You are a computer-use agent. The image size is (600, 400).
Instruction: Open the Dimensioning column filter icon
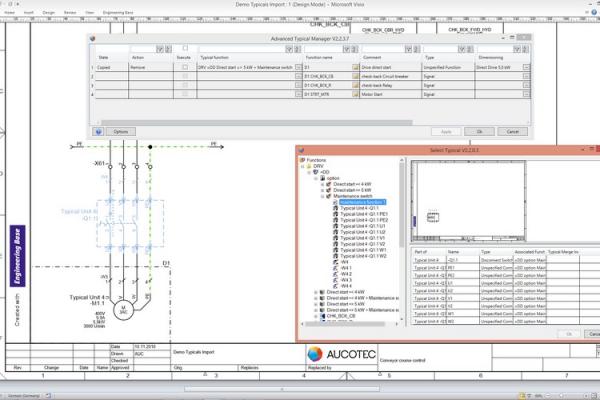point(517,49)
